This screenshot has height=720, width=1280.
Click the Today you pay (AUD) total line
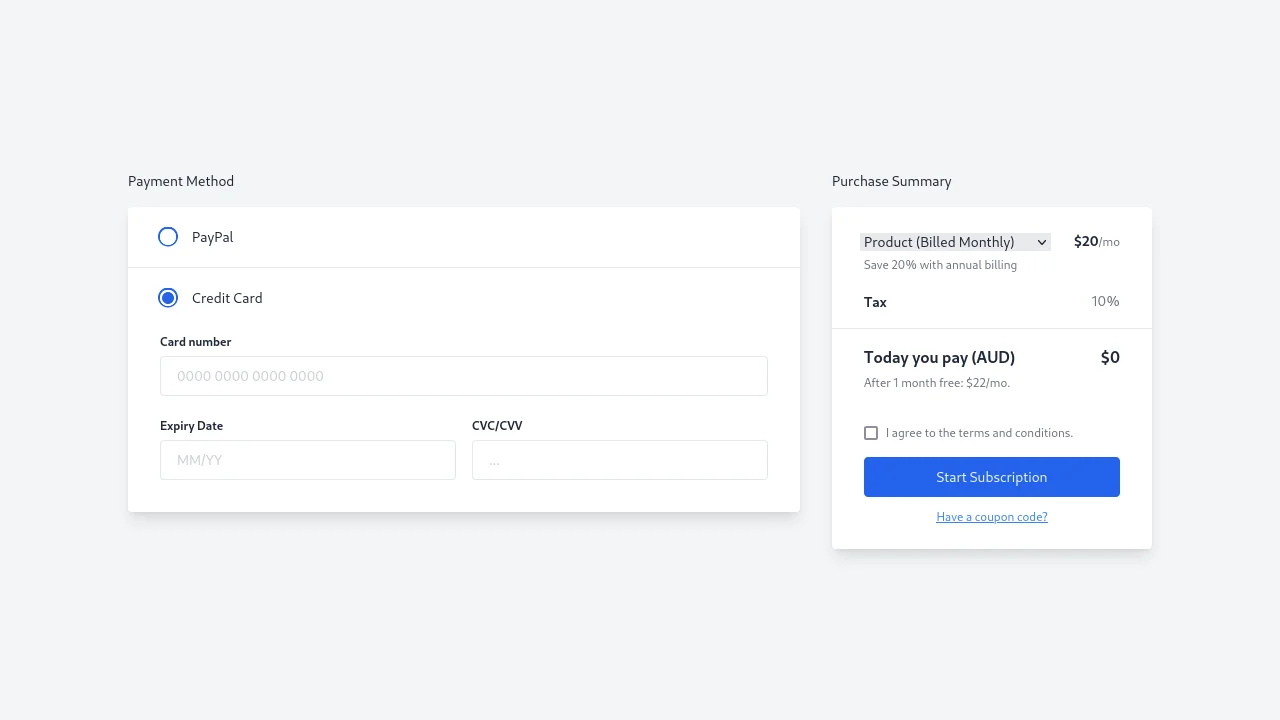coord(938,357)
